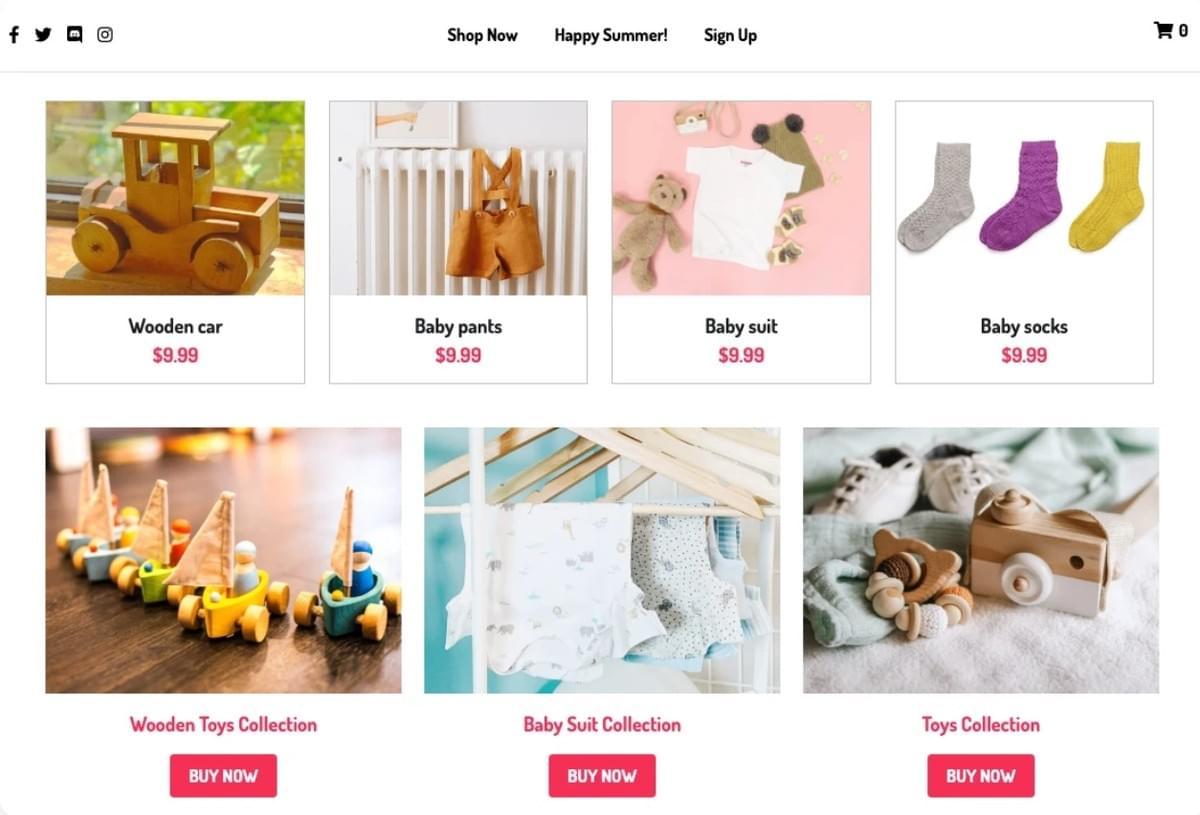
Task: Open the Baby pants product image
Action: [x=458, y=198]
